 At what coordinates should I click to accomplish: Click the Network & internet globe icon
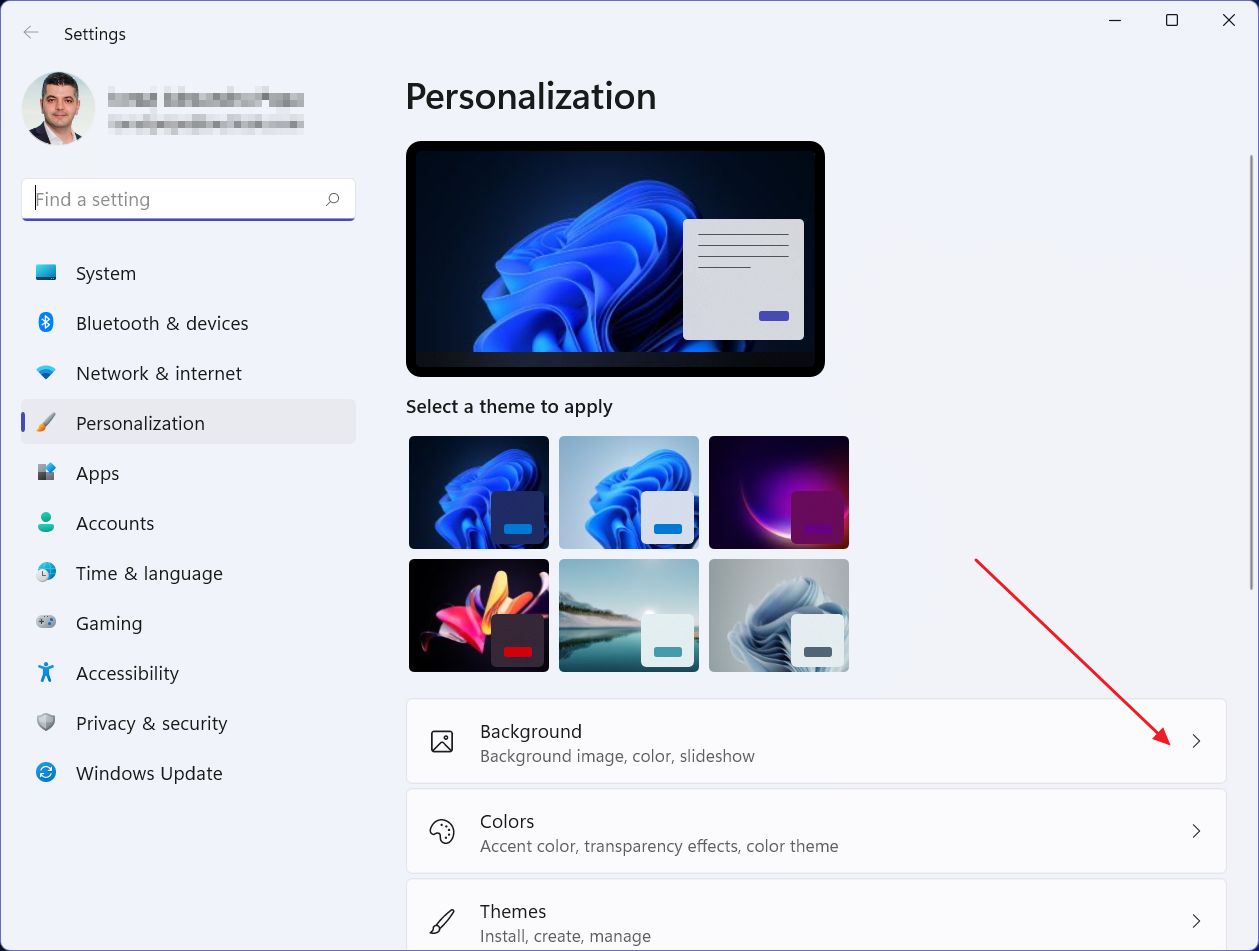[46, 372]
